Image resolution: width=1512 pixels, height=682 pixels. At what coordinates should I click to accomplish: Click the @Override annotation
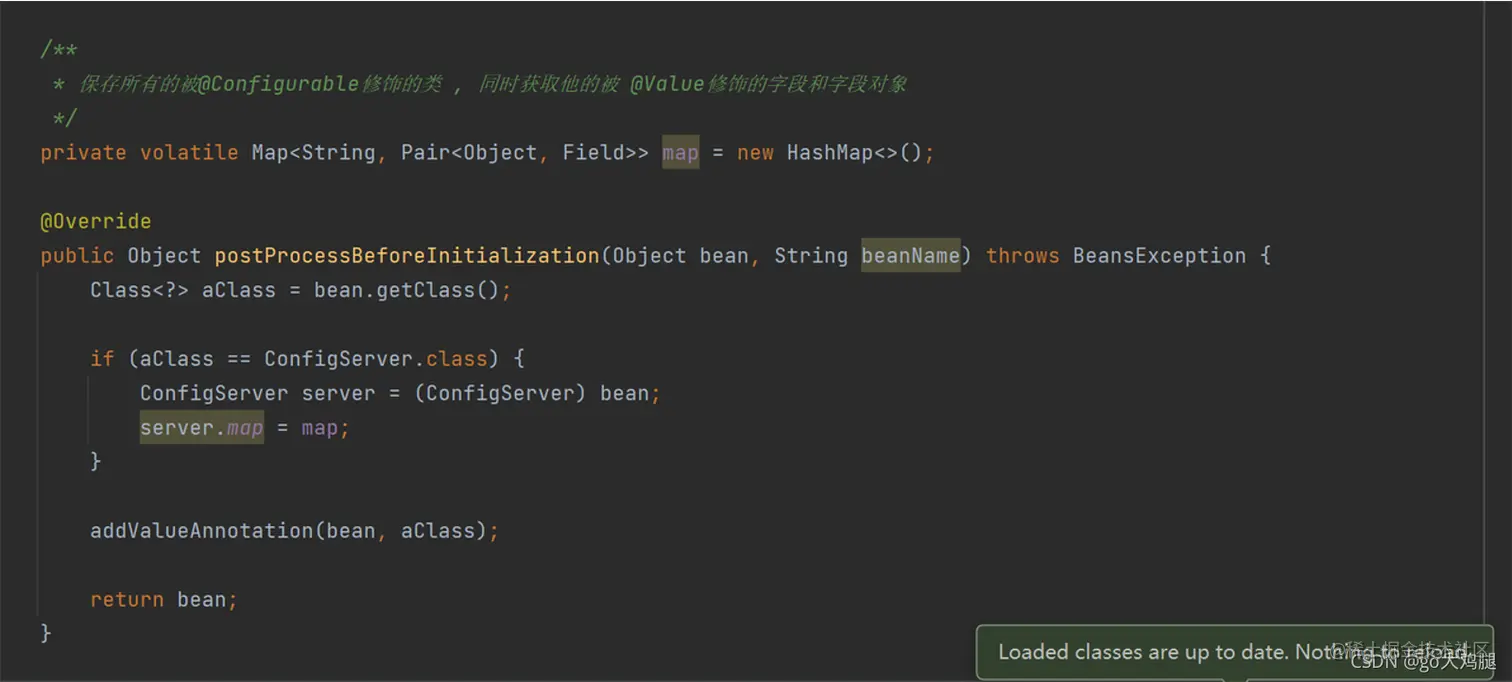click(x=96, y=221)
